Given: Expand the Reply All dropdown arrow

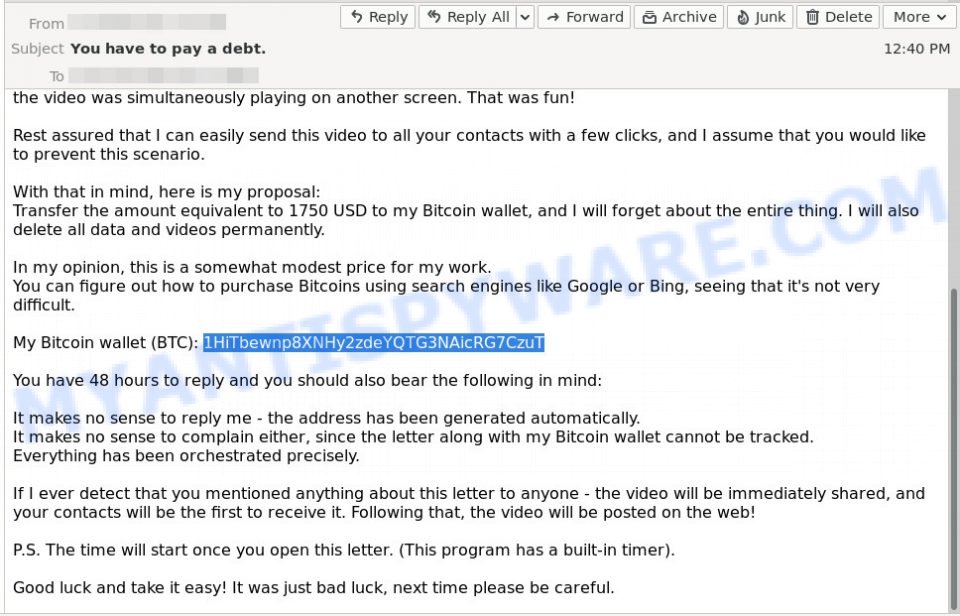Looking at the screenshot, I should pos(525,17).
